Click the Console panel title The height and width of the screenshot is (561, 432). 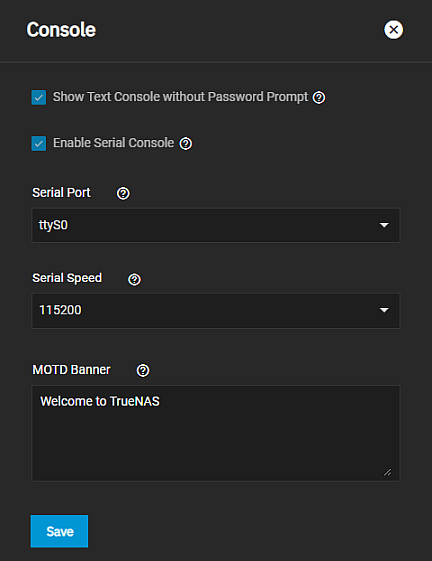tap(61, 29)
